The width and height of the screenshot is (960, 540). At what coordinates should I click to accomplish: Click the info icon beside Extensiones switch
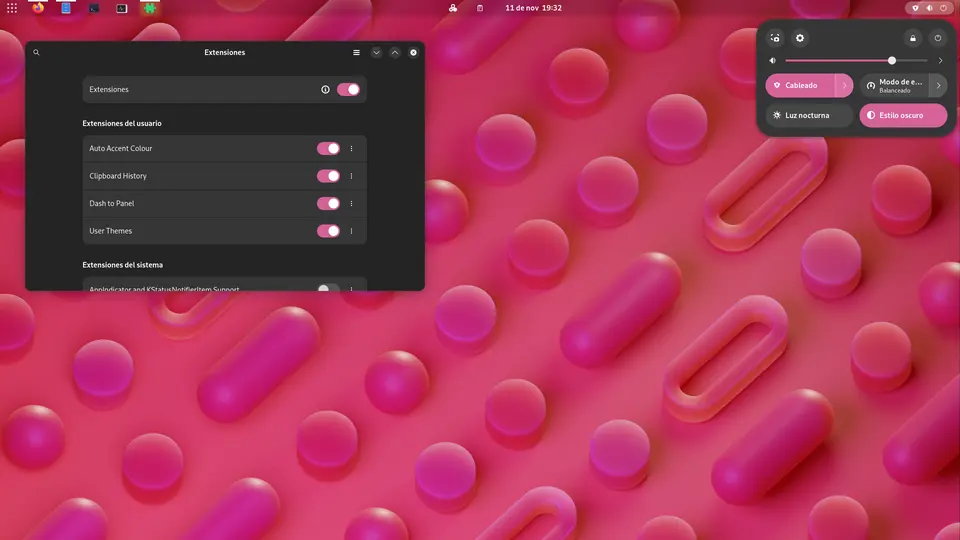click(x=325, y=90)
